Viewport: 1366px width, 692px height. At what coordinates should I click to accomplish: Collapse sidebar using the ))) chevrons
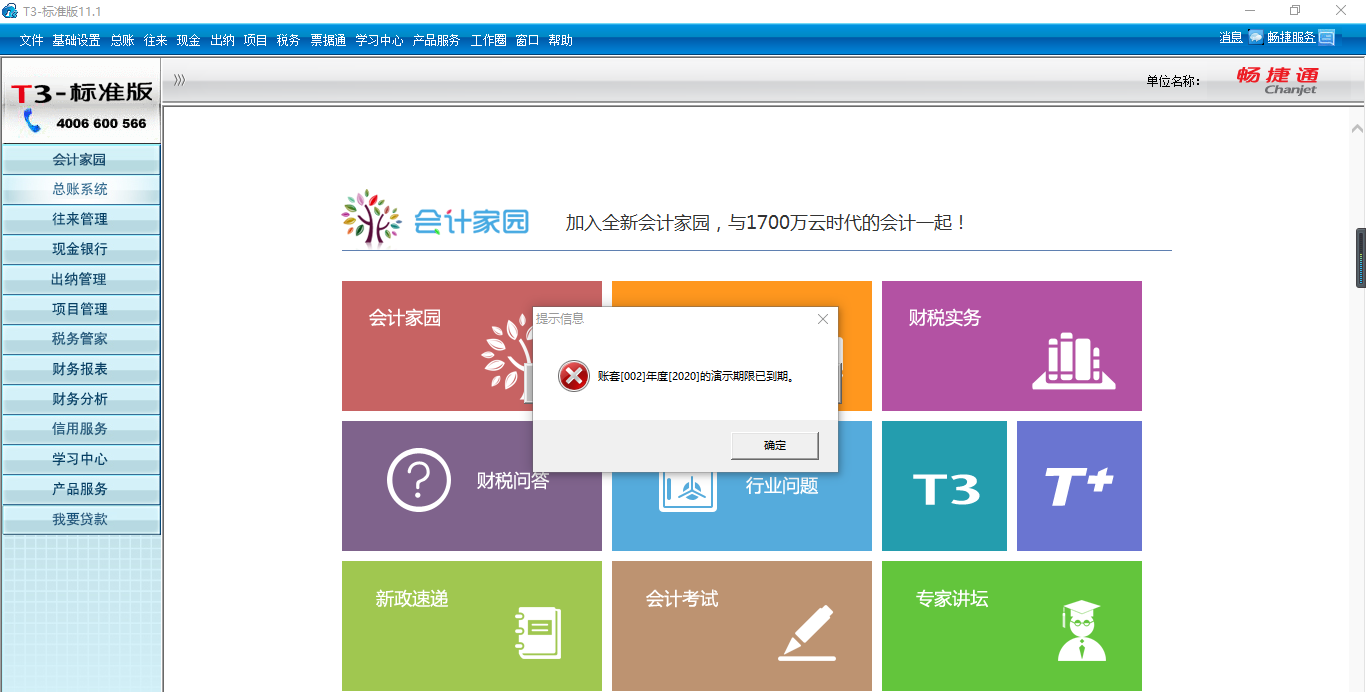(x=179, y=80)
